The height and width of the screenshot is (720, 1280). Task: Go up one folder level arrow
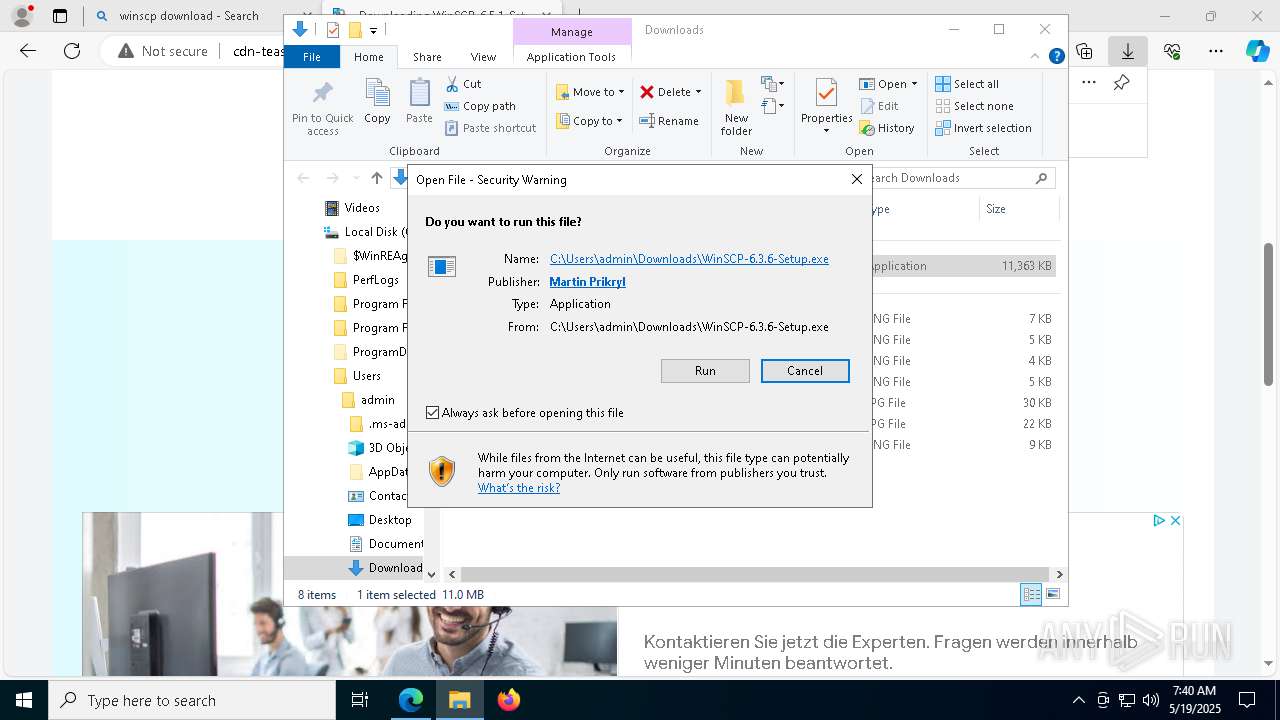tap(376, 178)
